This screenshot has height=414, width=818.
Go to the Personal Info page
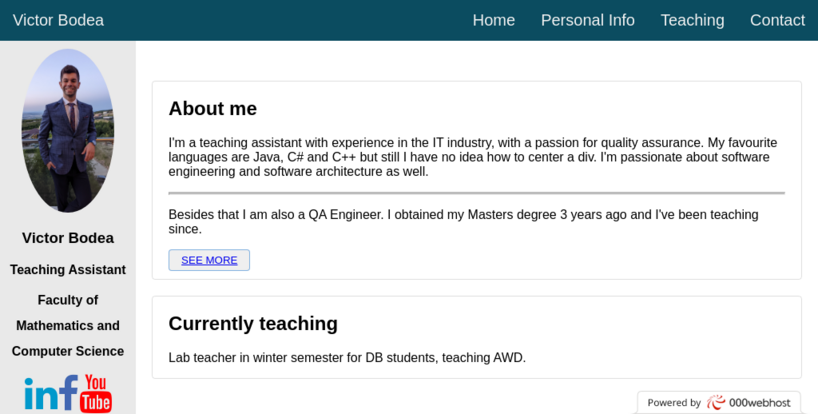pos(587,20)
